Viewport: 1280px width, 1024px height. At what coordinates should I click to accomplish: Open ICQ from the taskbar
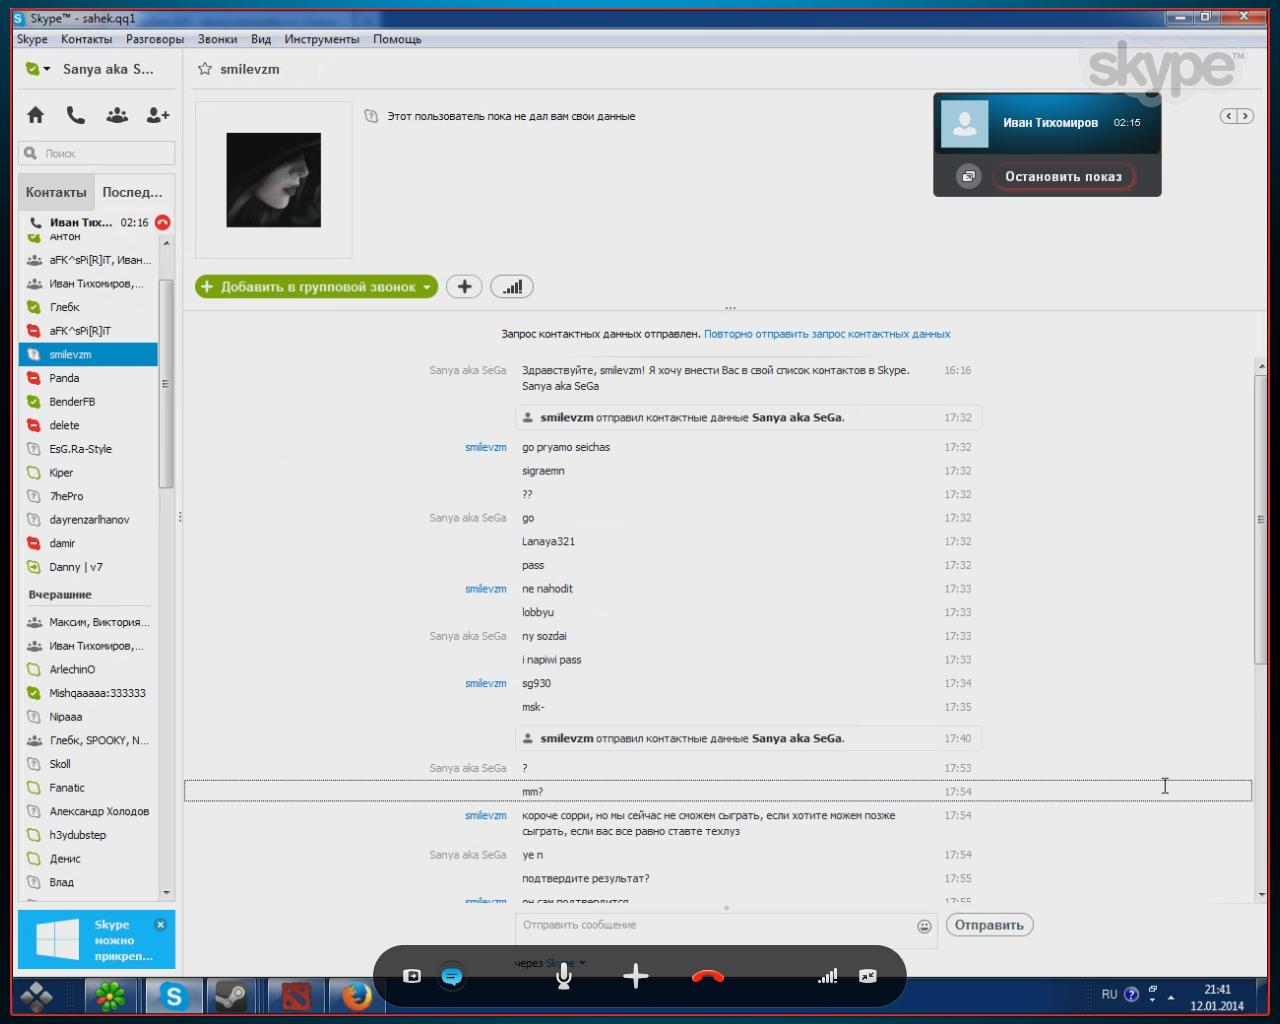(x=110, y=996)
